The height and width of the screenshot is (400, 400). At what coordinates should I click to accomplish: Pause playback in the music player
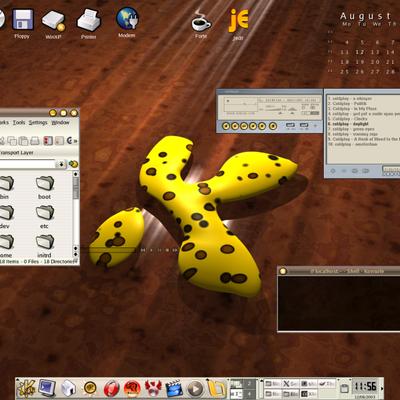click(x=244, y=126)
